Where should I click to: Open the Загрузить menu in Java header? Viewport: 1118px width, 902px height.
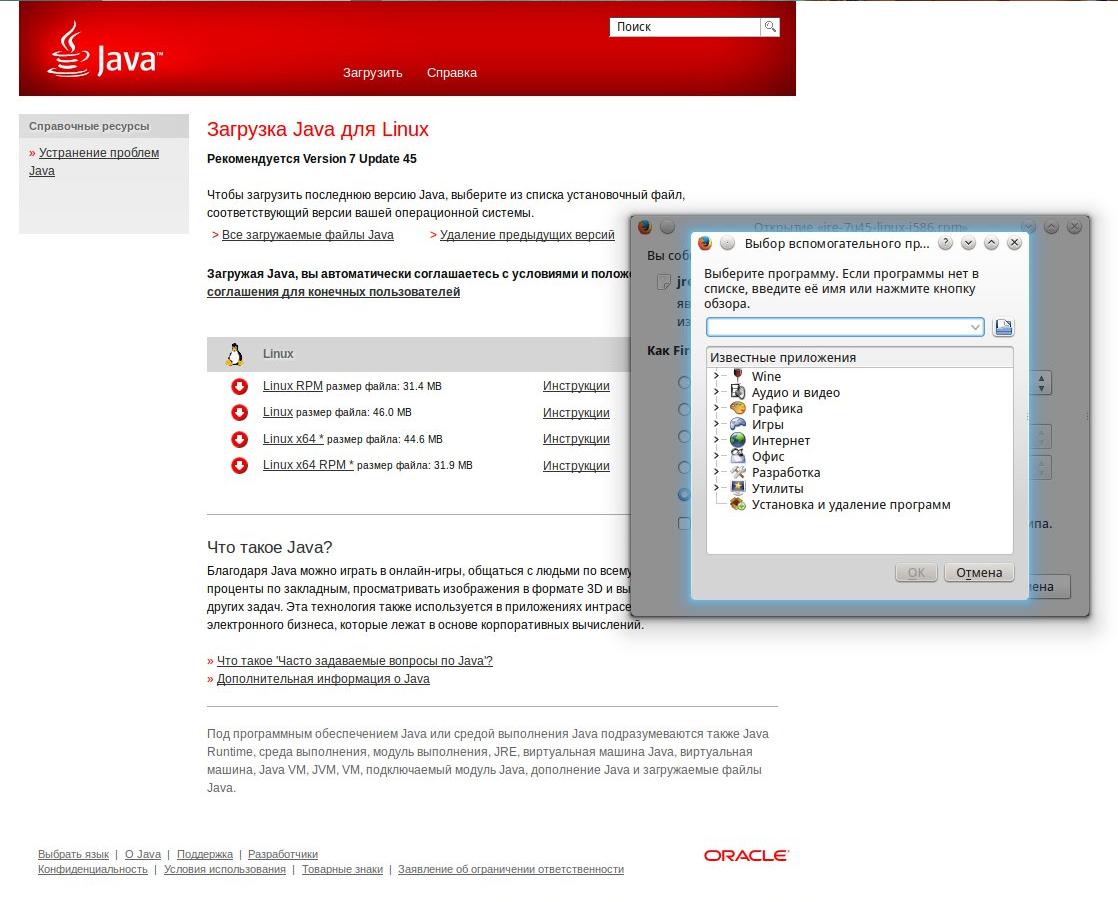(372, 73)
